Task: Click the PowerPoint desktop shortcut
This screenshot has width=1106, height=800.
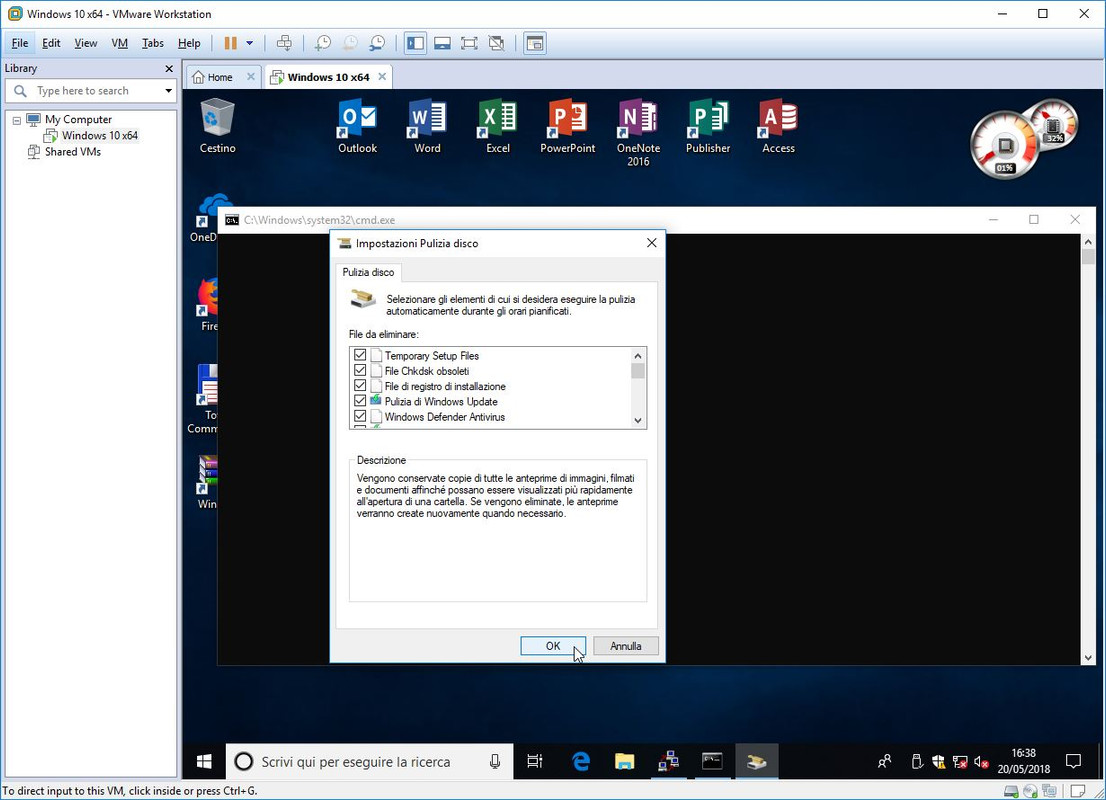Action: (568, 127)
